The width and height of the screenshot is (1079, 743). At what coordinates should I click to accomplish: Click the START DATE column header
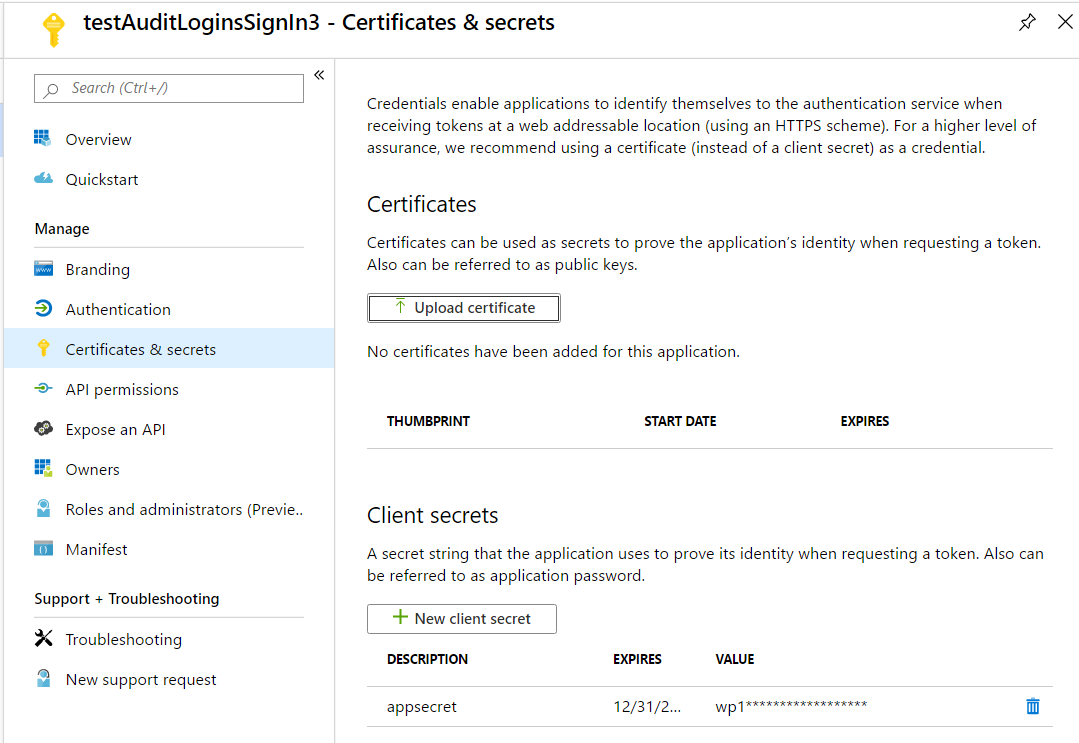680,421
